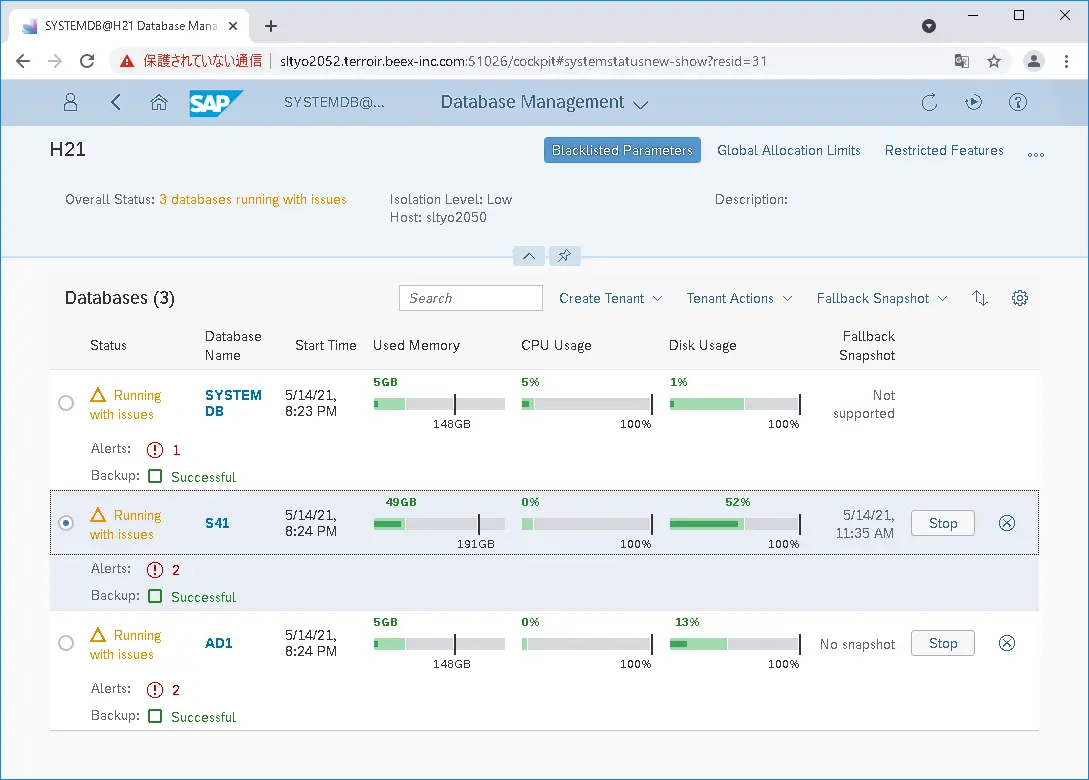Click the Start Time column header

[x=325, y=345]
